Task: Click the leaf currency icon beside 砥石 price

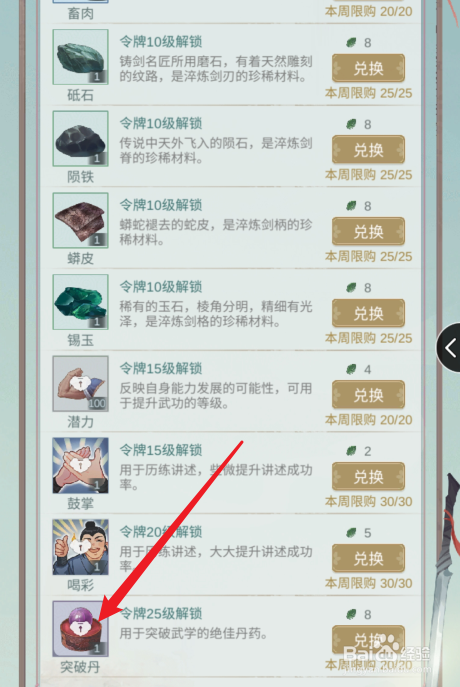Action: coord(351,42)
